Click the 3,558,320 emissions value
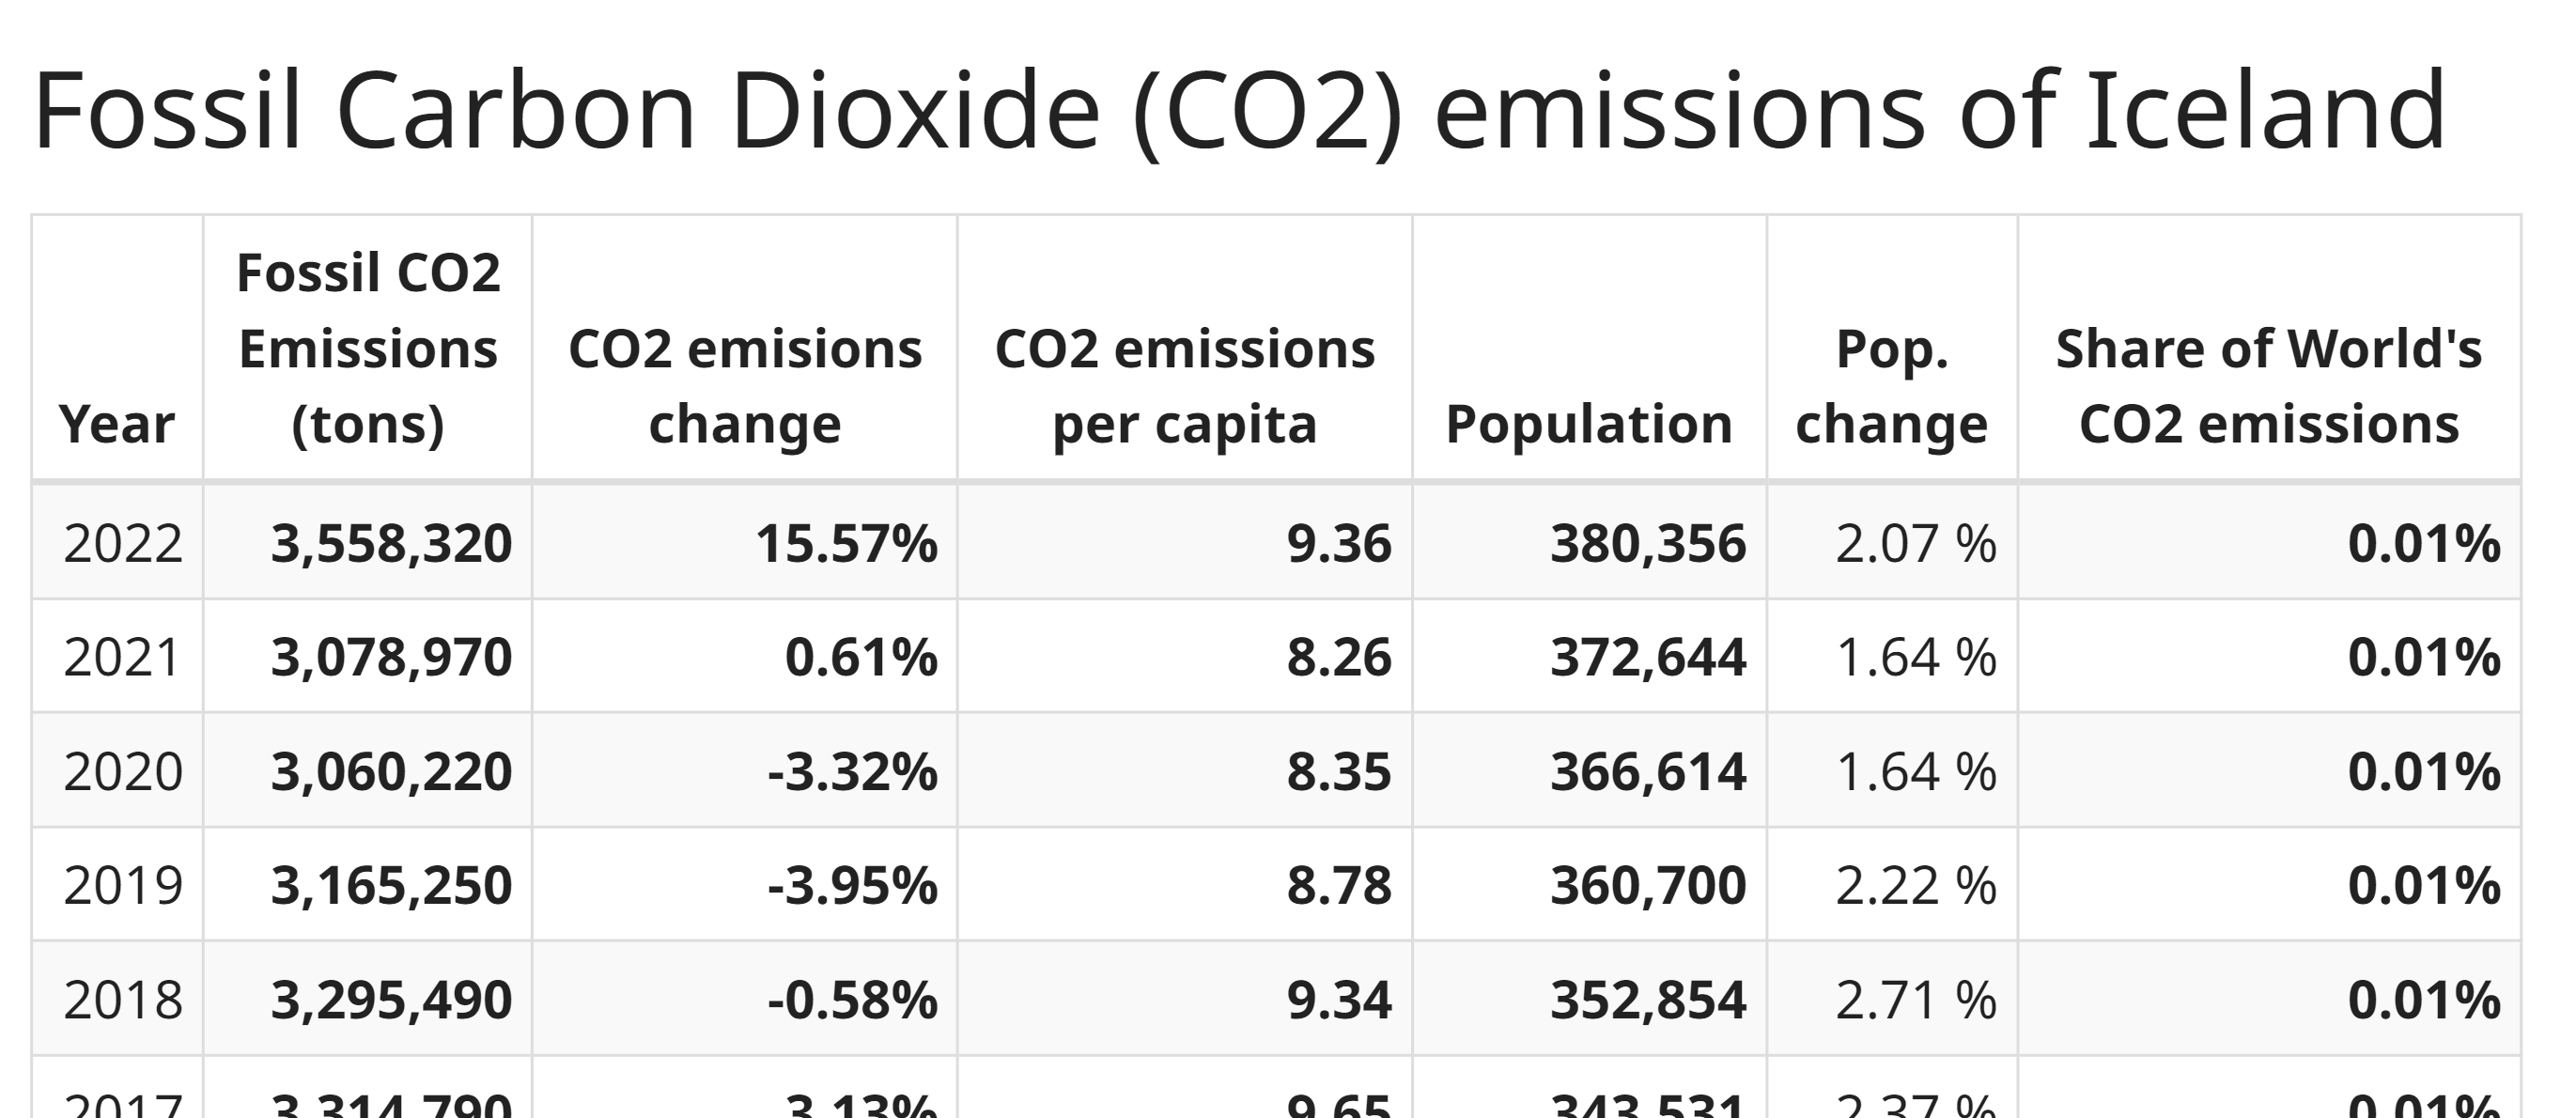The height and width of the screenshot is (1118, 2576). coord(391,544)
